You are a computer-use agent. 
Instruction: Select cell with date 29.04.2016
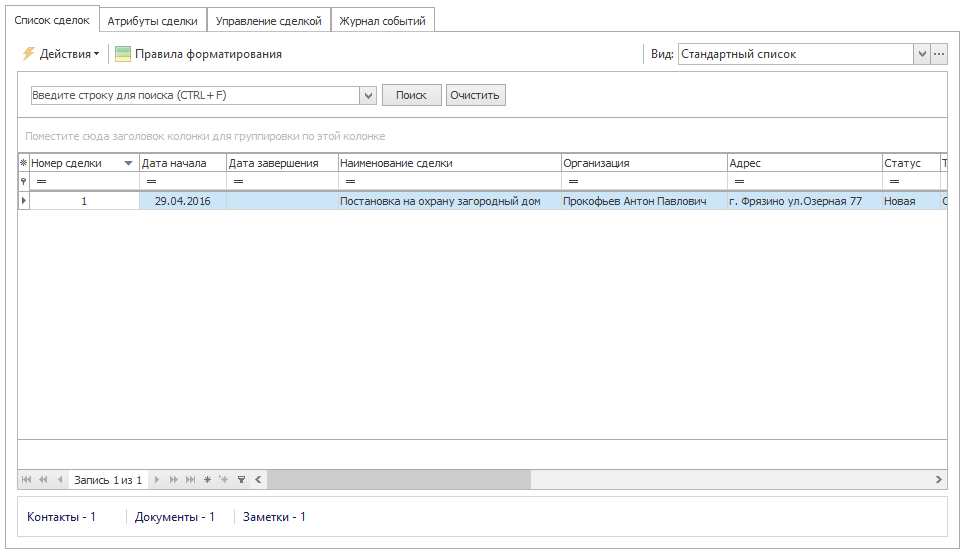[x=183, y=201]
